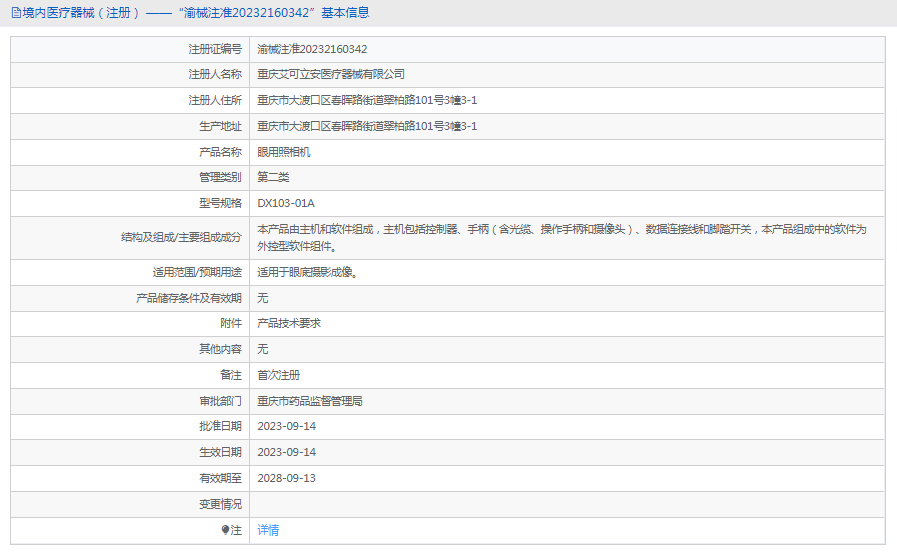Viewport: 897px width, 554px height.
Task: Click the bulb icon next to 注 label
Action: 225,530
